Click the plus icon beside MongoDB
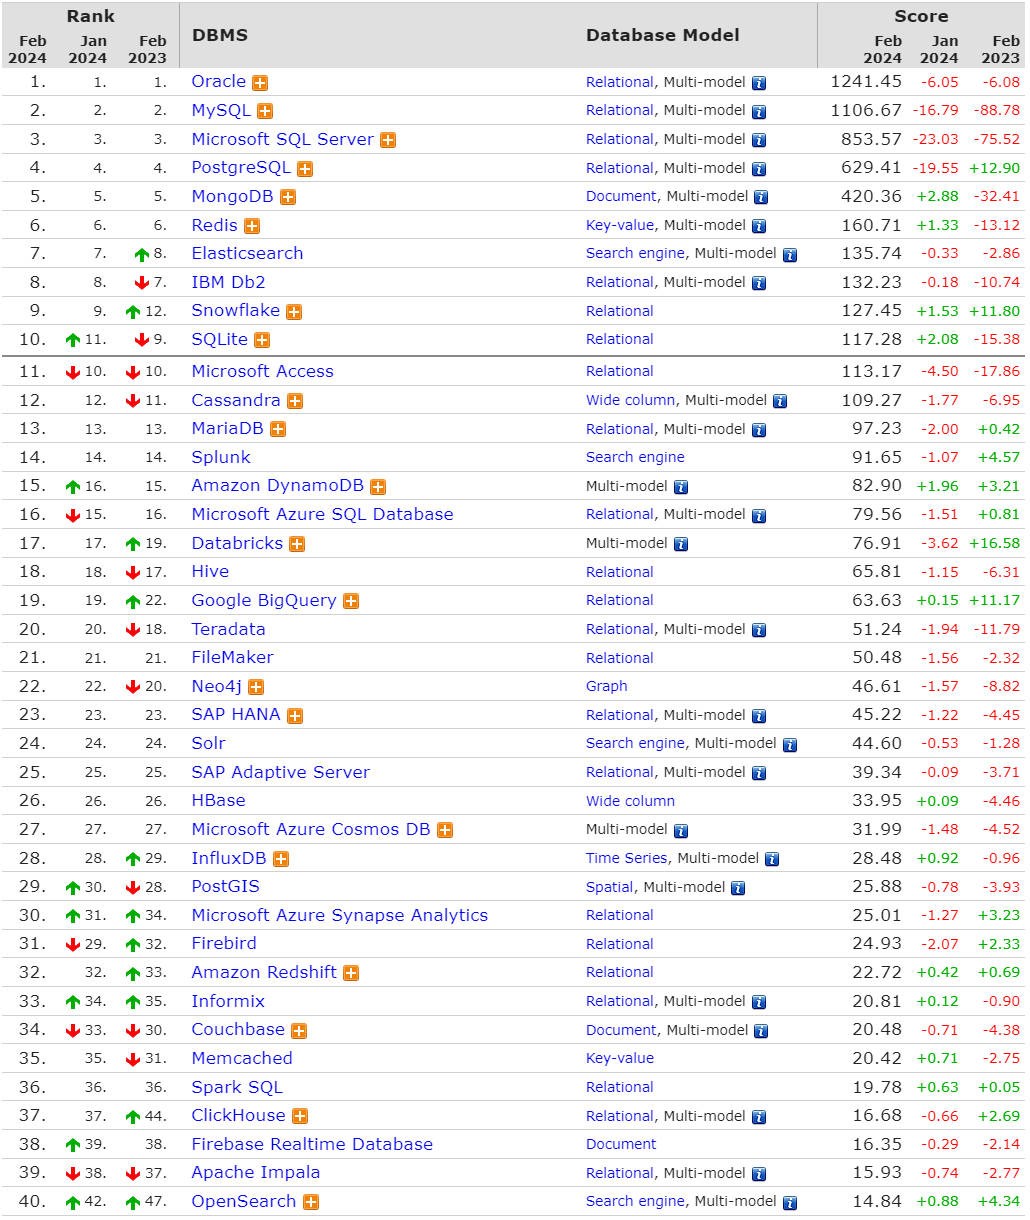Screen dimensions: 1030x1220 click(x=288, y=197)
